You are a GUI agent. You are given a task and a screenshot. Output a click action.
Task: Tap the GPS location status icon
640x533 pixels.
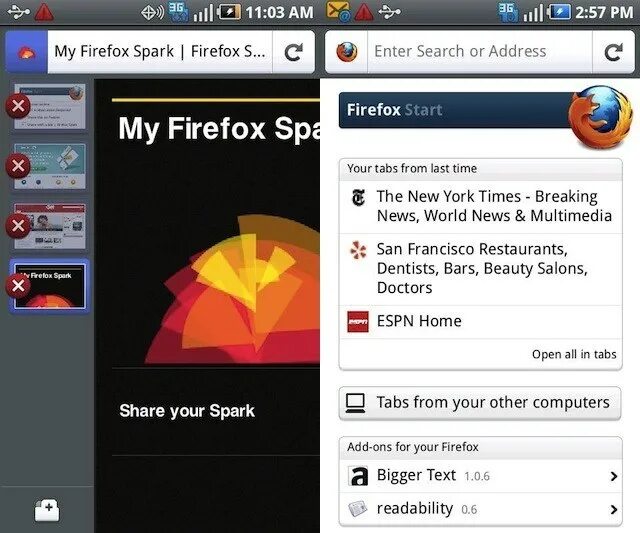click(153, 13)
